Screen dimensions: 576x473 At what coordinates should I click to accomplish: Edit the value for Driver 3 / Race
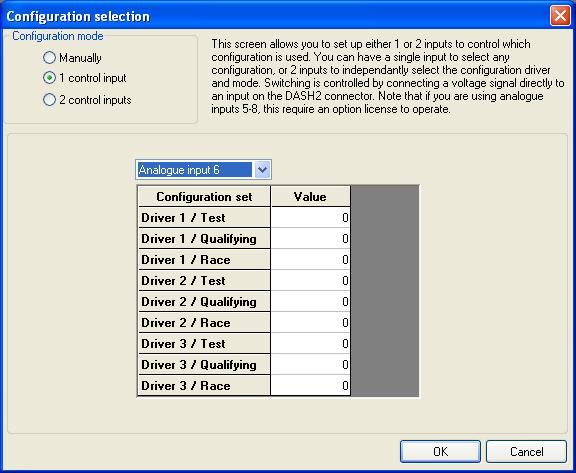310,385
